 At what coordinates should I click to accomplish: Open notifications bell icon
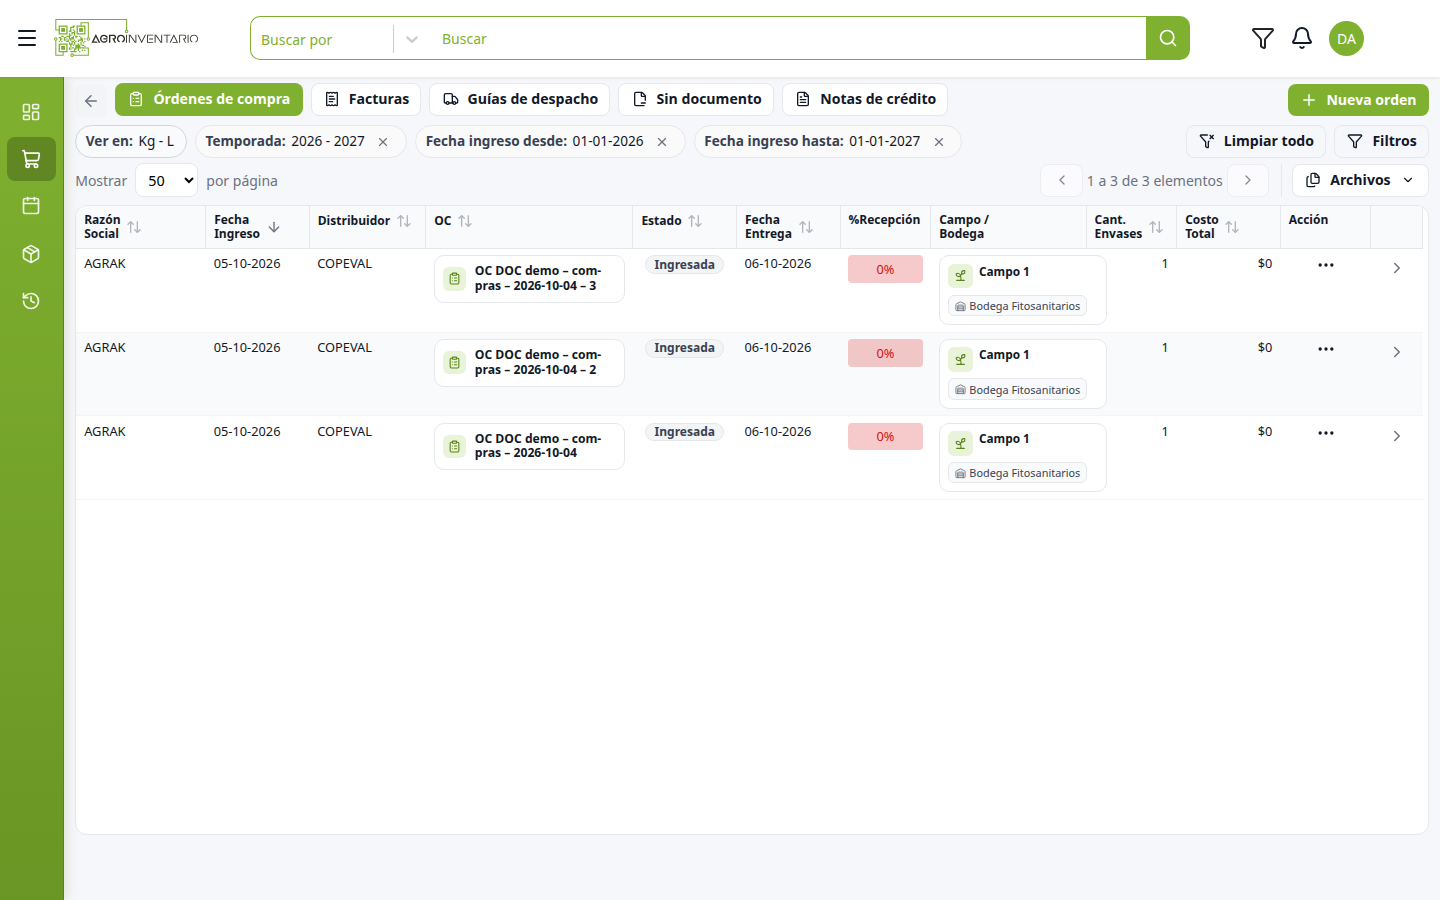[x=1301, y=38]
